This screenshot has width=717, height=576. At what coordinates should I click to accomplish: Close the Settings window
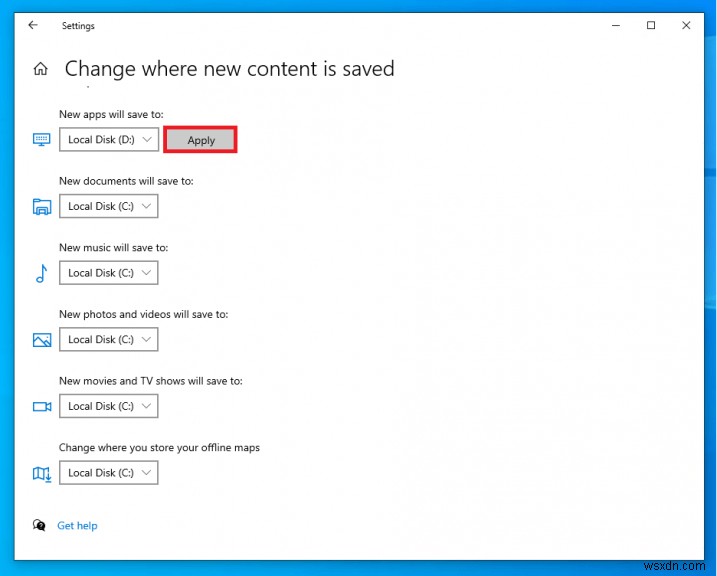click(686, 26)
